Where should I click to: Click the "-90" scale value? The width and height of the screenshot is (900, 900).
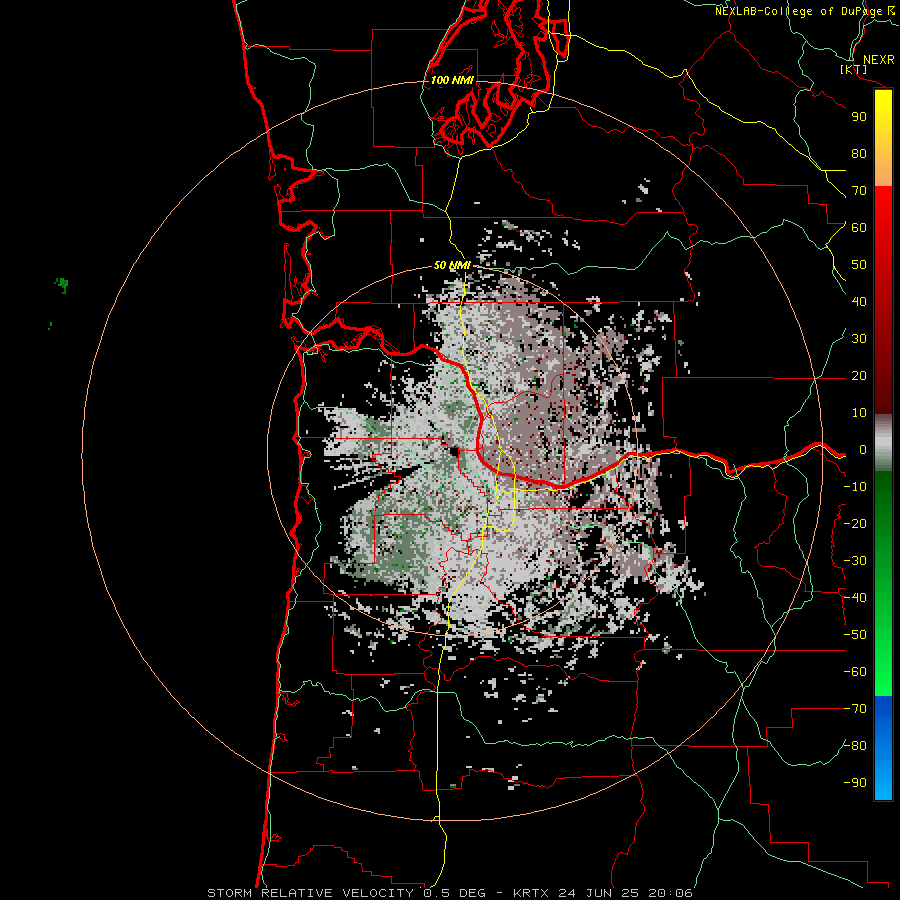click(x=855, y=783)
